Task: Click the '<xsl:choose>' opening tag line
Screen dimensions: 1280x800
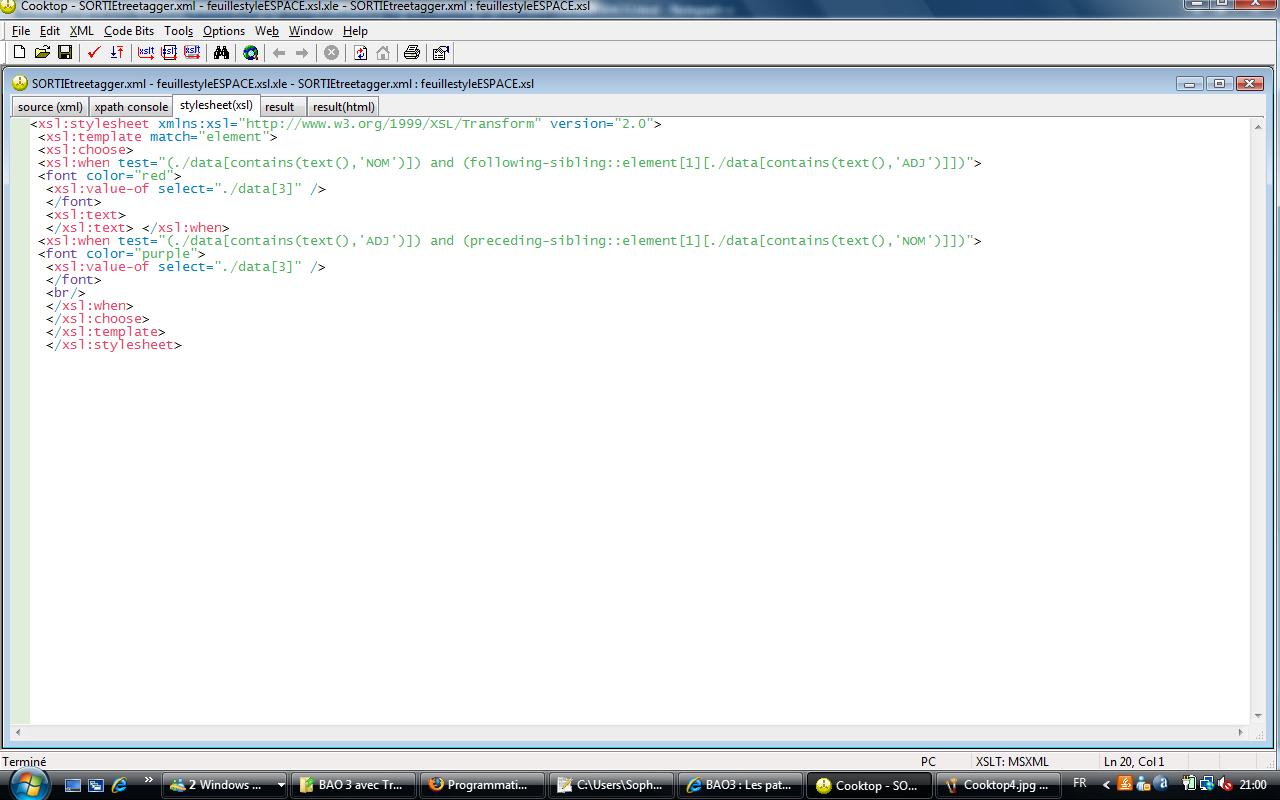Action: tap(86, 150)
